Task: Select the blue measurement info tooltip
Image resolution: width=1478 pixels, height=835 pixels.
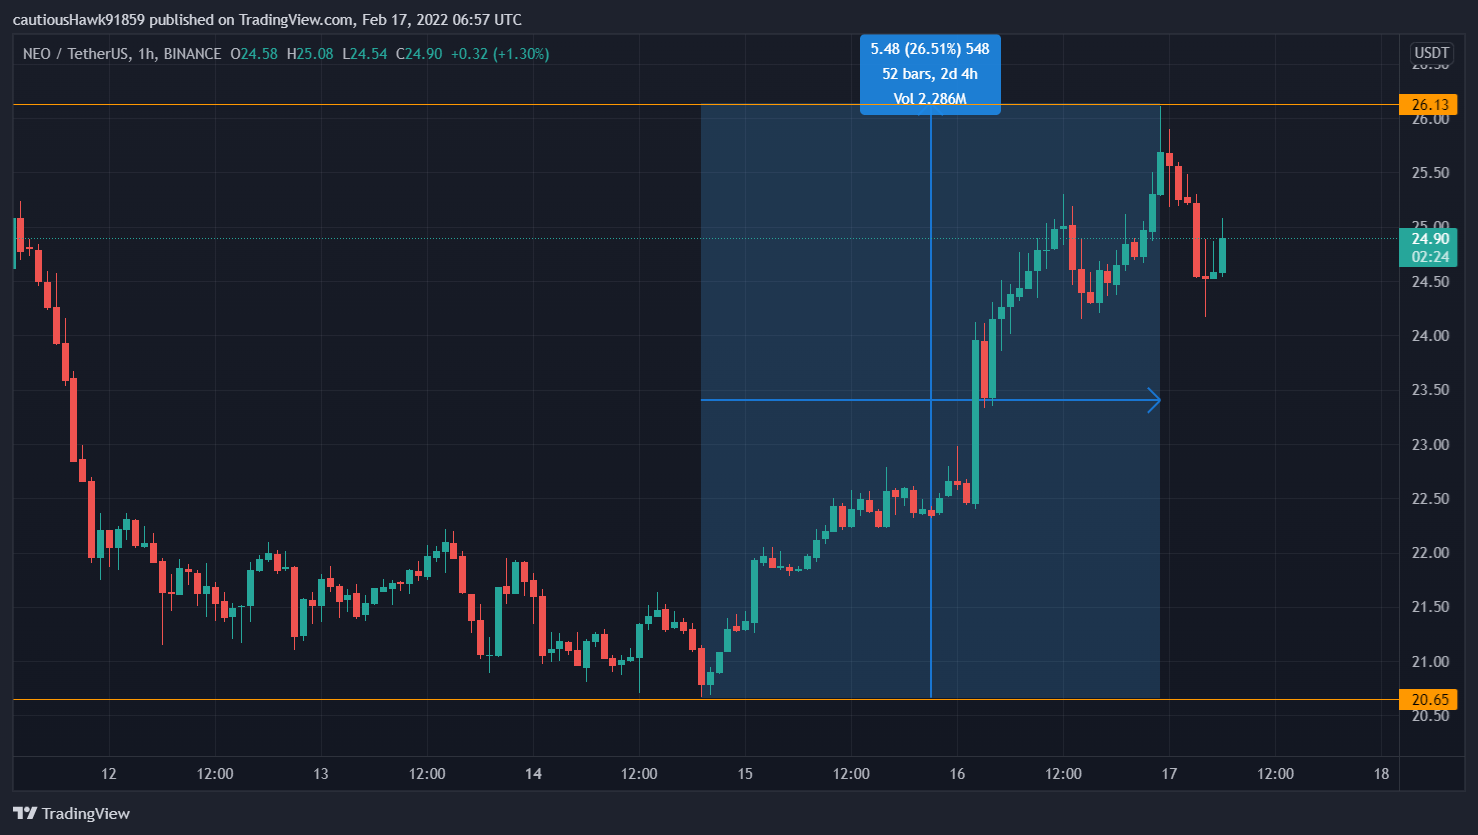Action: (930, 74)
